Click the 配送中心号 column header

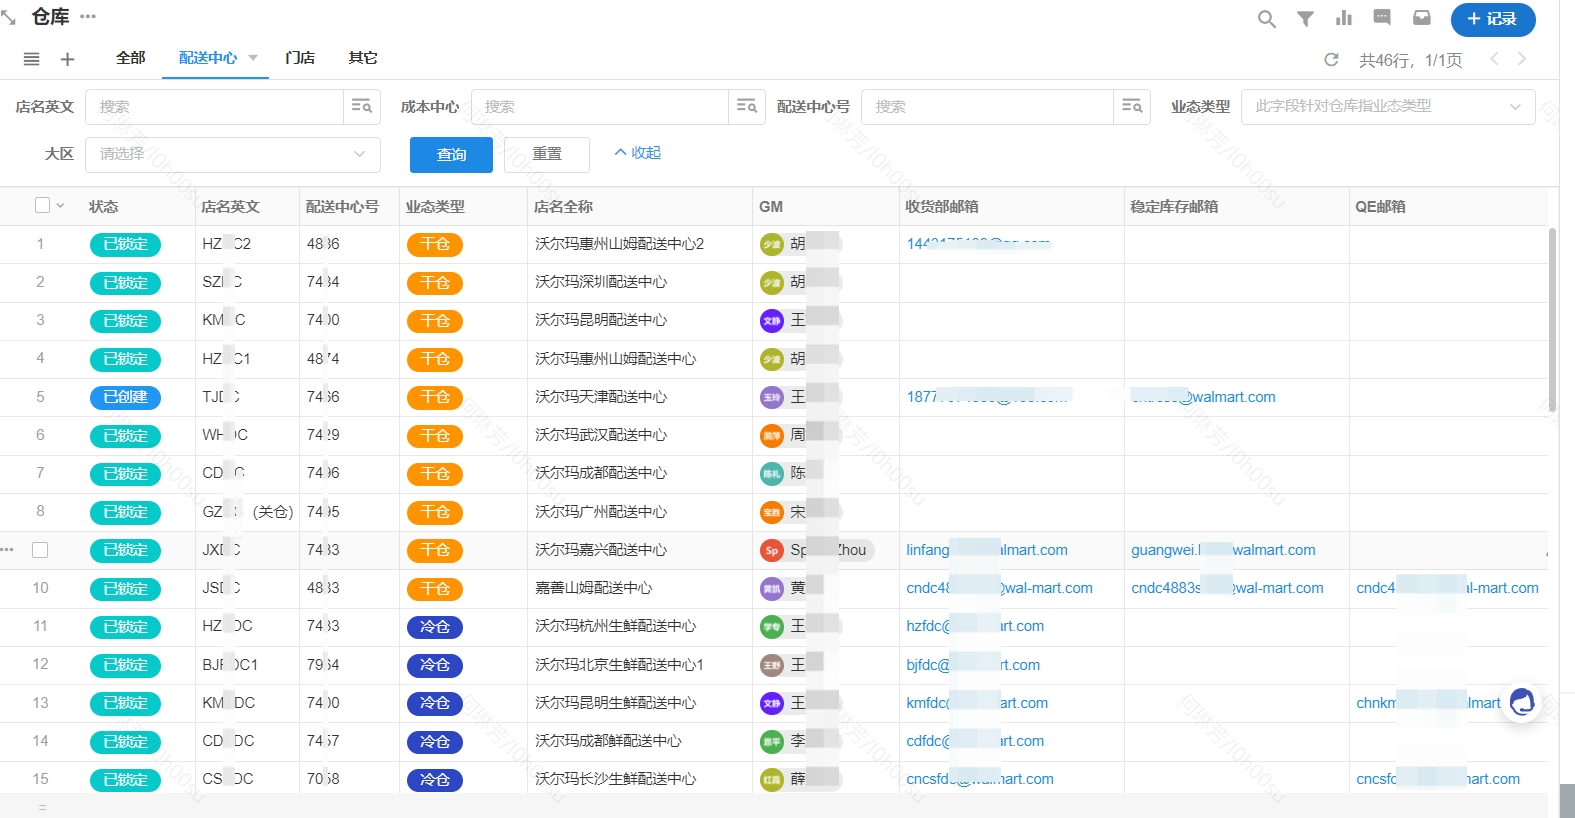pyautogui.click(x=342, y=206)
